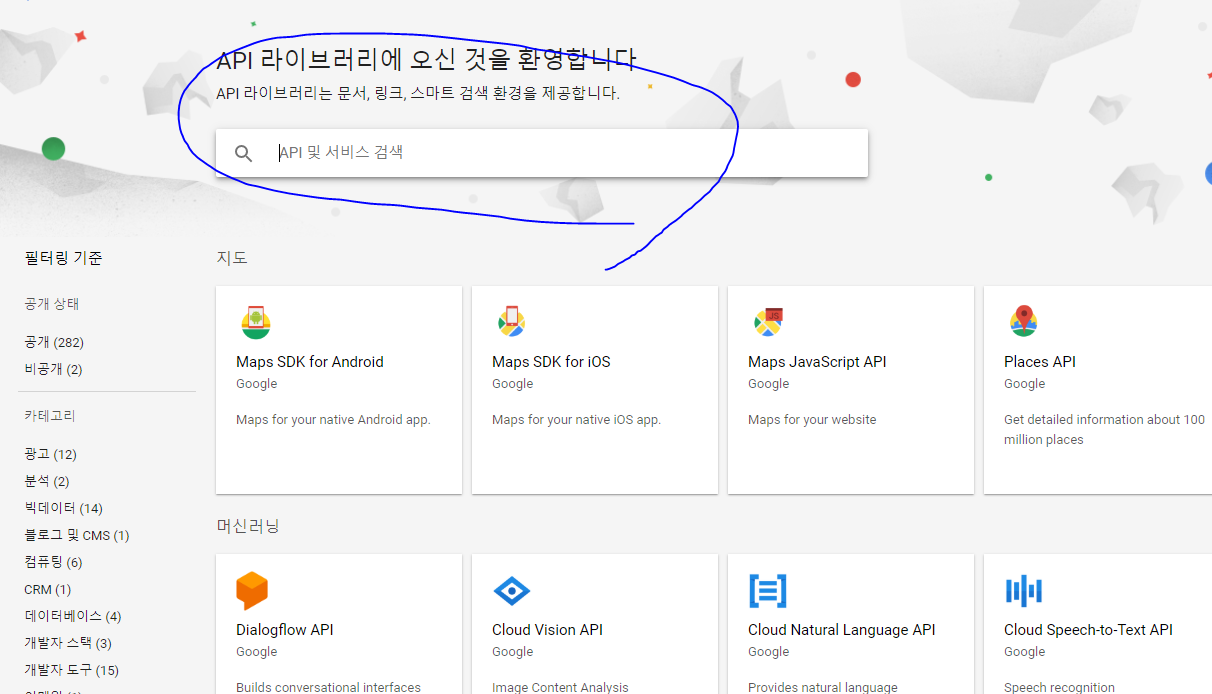Click the magnifier search icon

point(243,153)
